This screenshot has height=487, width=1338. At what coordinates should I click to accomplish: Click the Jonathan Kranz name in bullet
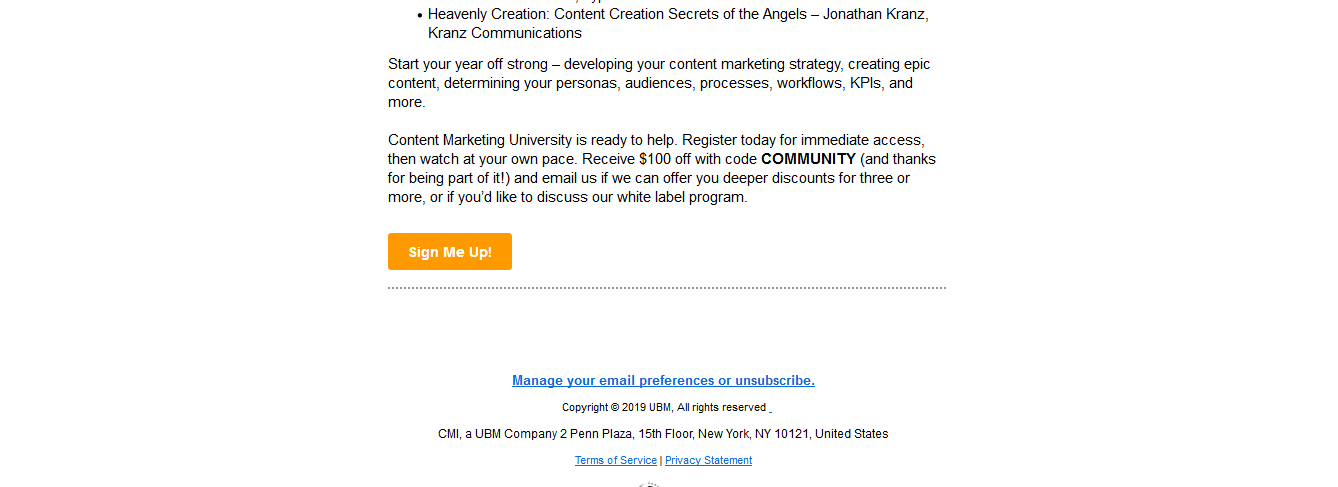[x=876, y=14]
